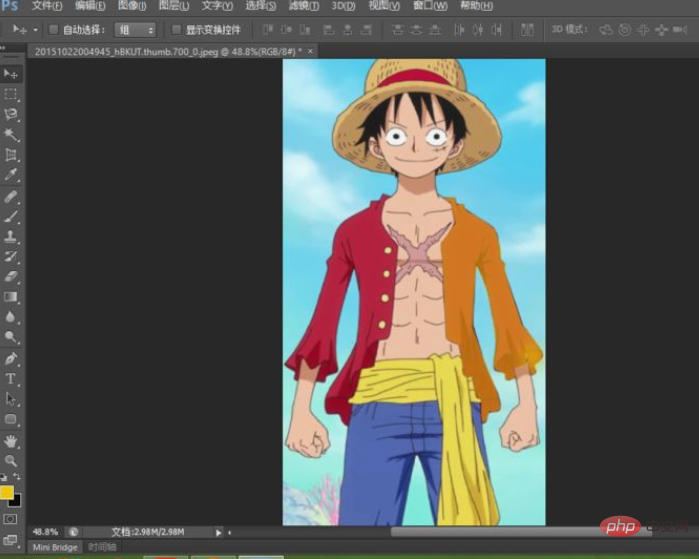The width and height of the screenshot is (699, 559).
Task: Close the open jpeg document tab
Action: pyautogui.click(x=310, y=51)
